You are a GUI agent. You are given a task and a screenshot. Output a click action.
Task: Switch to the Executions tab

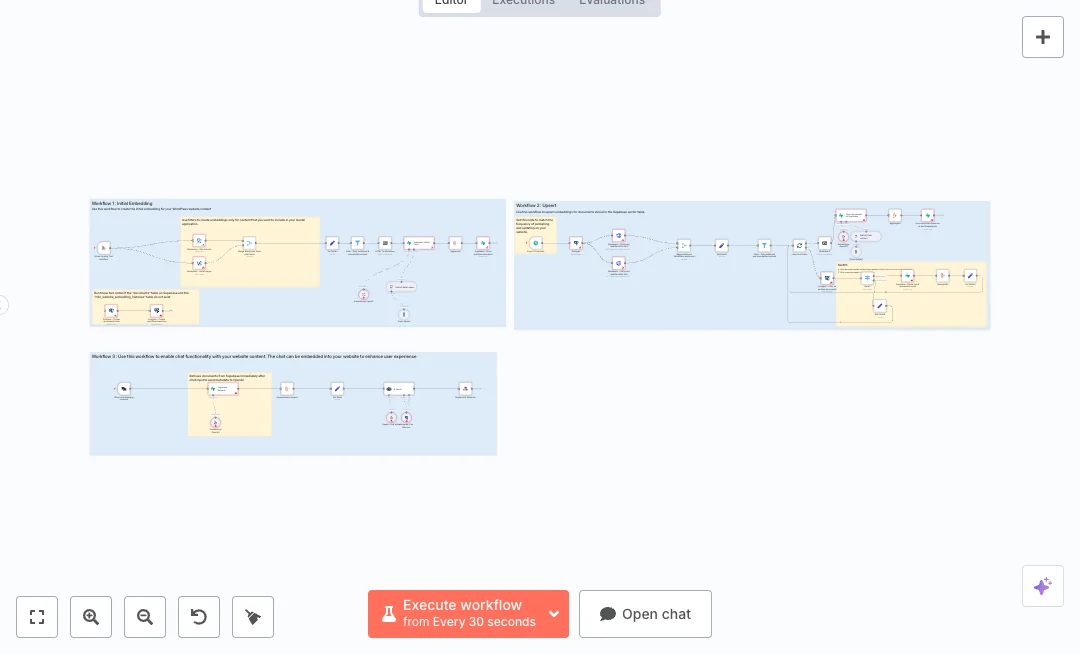coord(523,3)
